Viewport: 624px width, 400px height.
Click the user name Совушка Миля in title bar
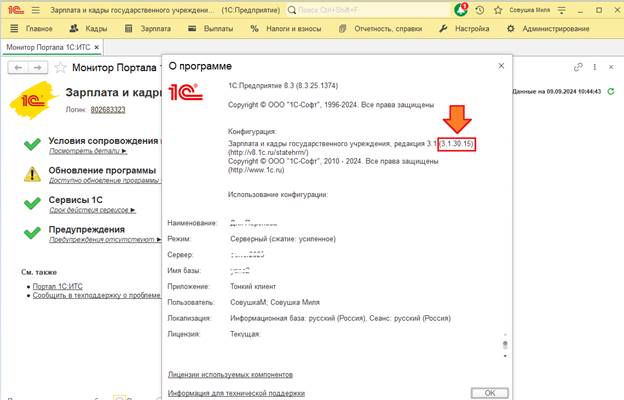coord(529,10)
